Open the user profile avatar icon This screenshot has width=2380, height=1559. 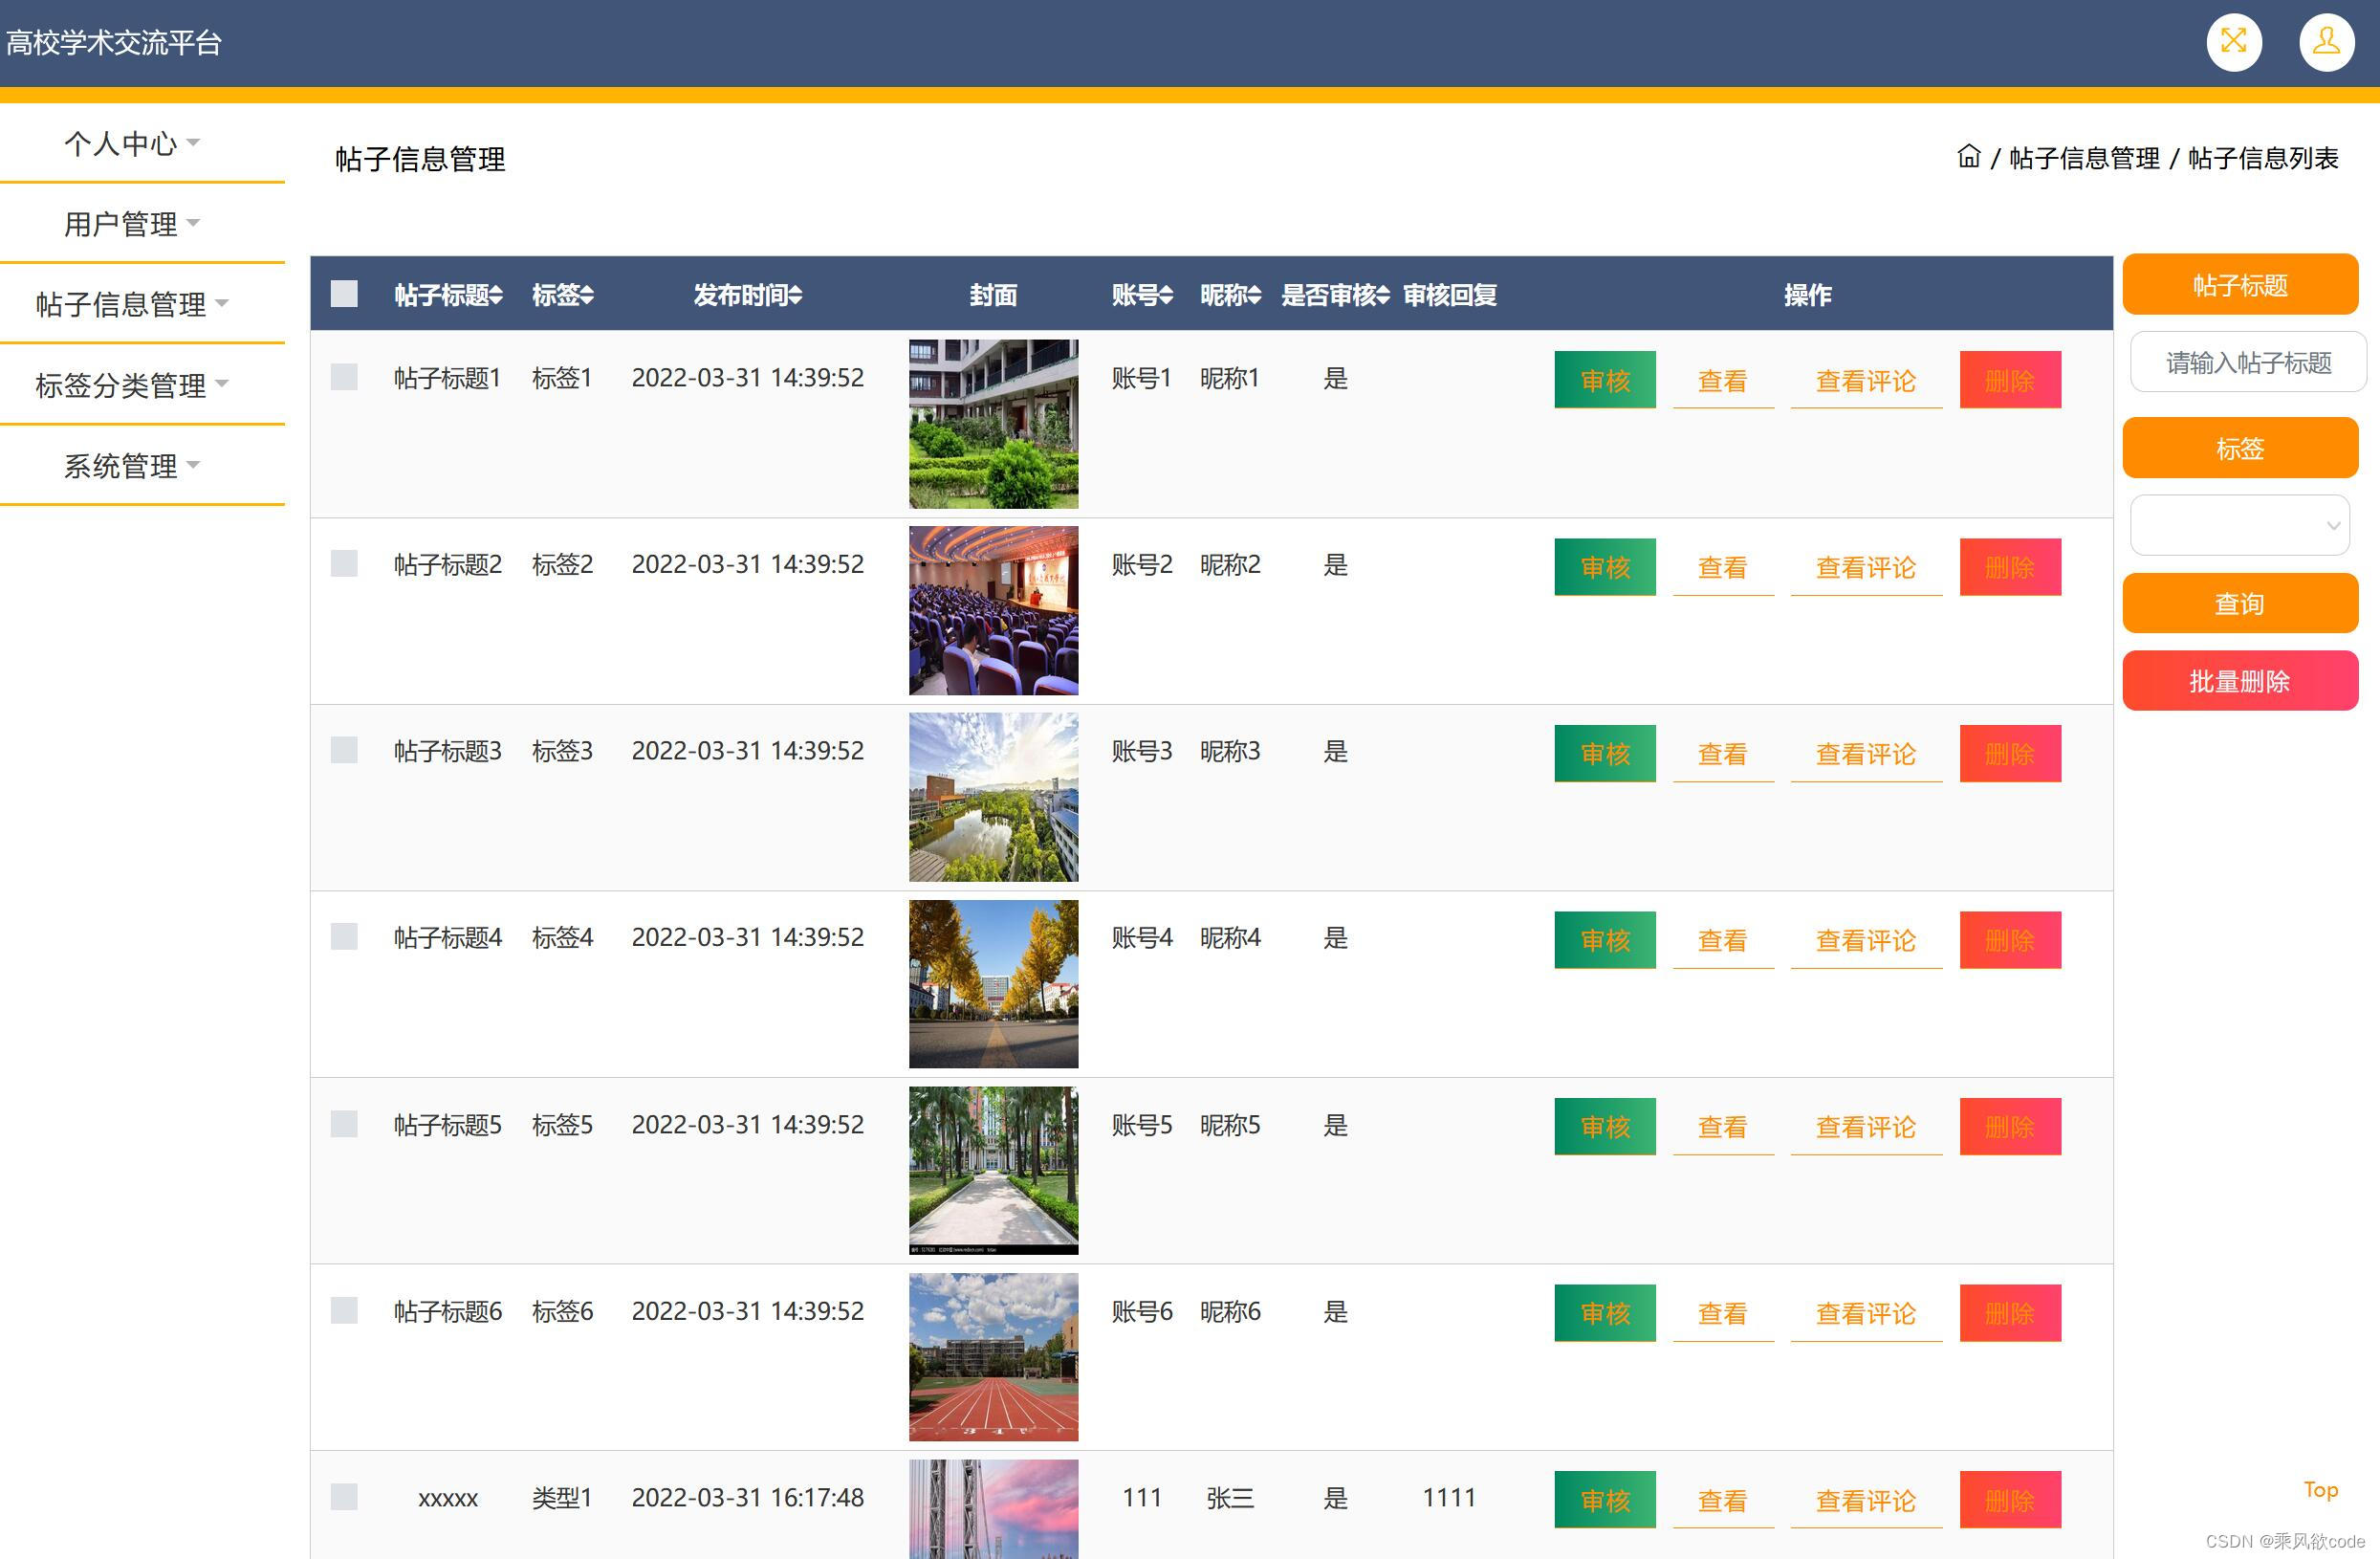click(x=2326, y=42)
